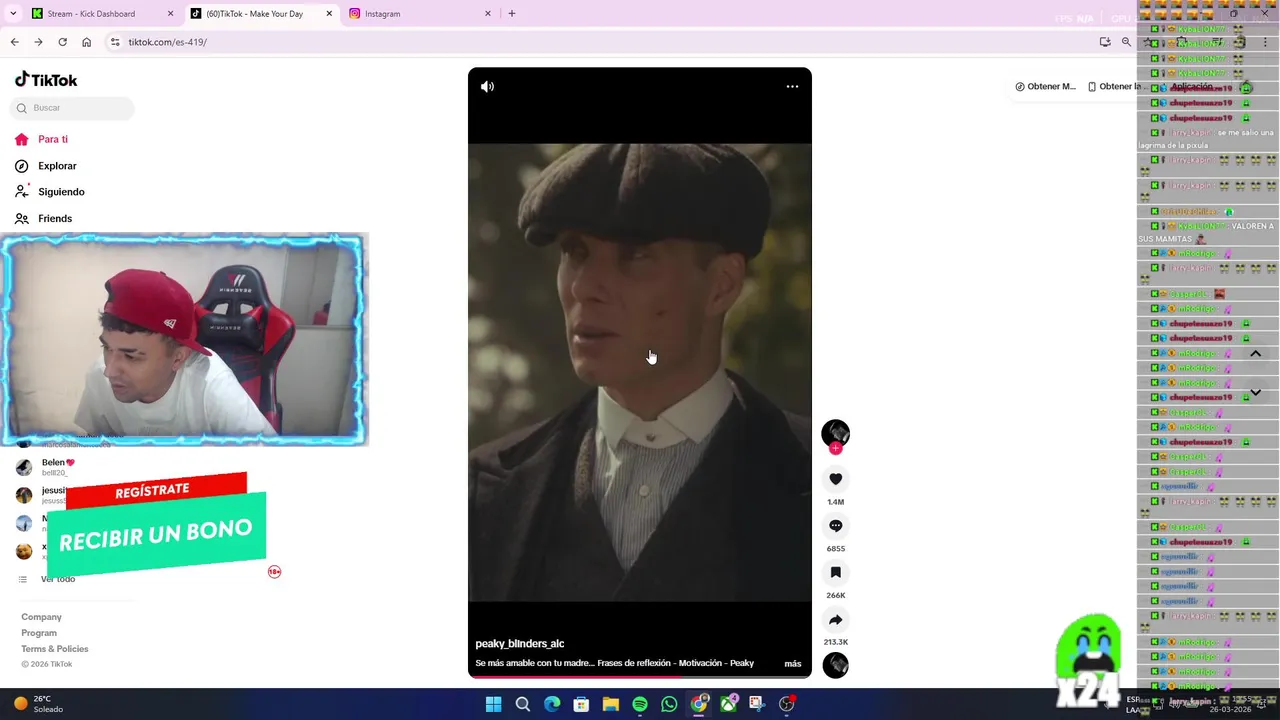The image size is (1280, 720).
Task: Follow the creator with the red plus badge
Action: pos(835,448)
